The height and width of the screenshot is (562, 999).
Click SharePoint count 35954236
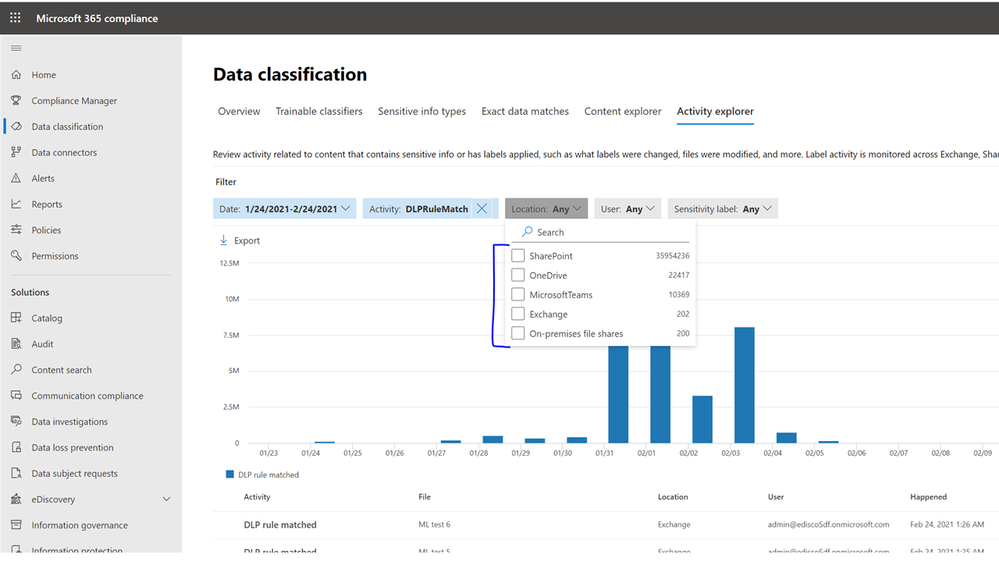(x=672, y=256)
